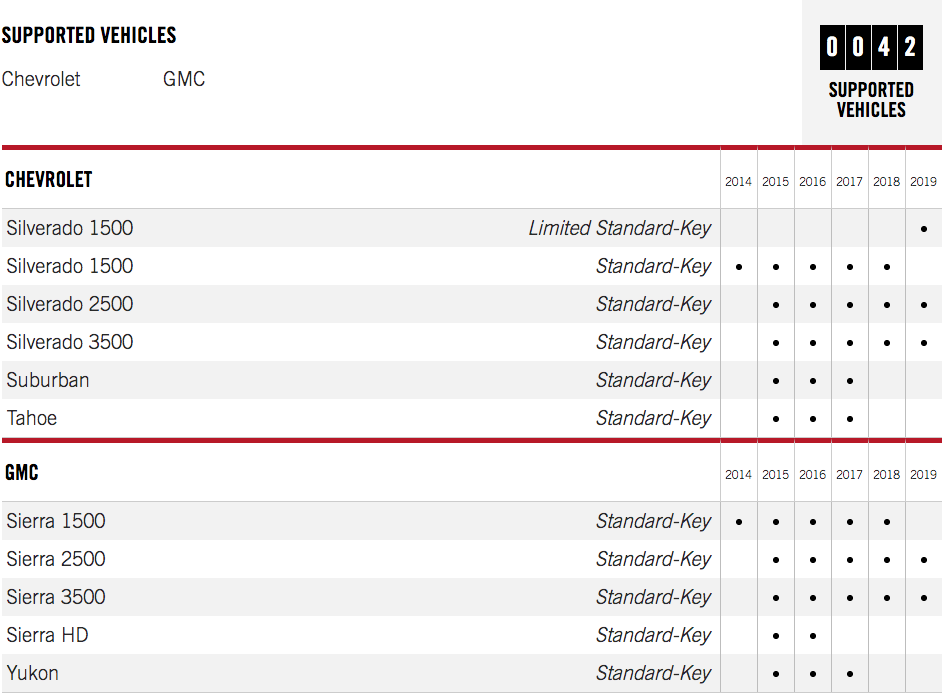Click the 2014 year header in Chevrolet section

pos(738,182)
